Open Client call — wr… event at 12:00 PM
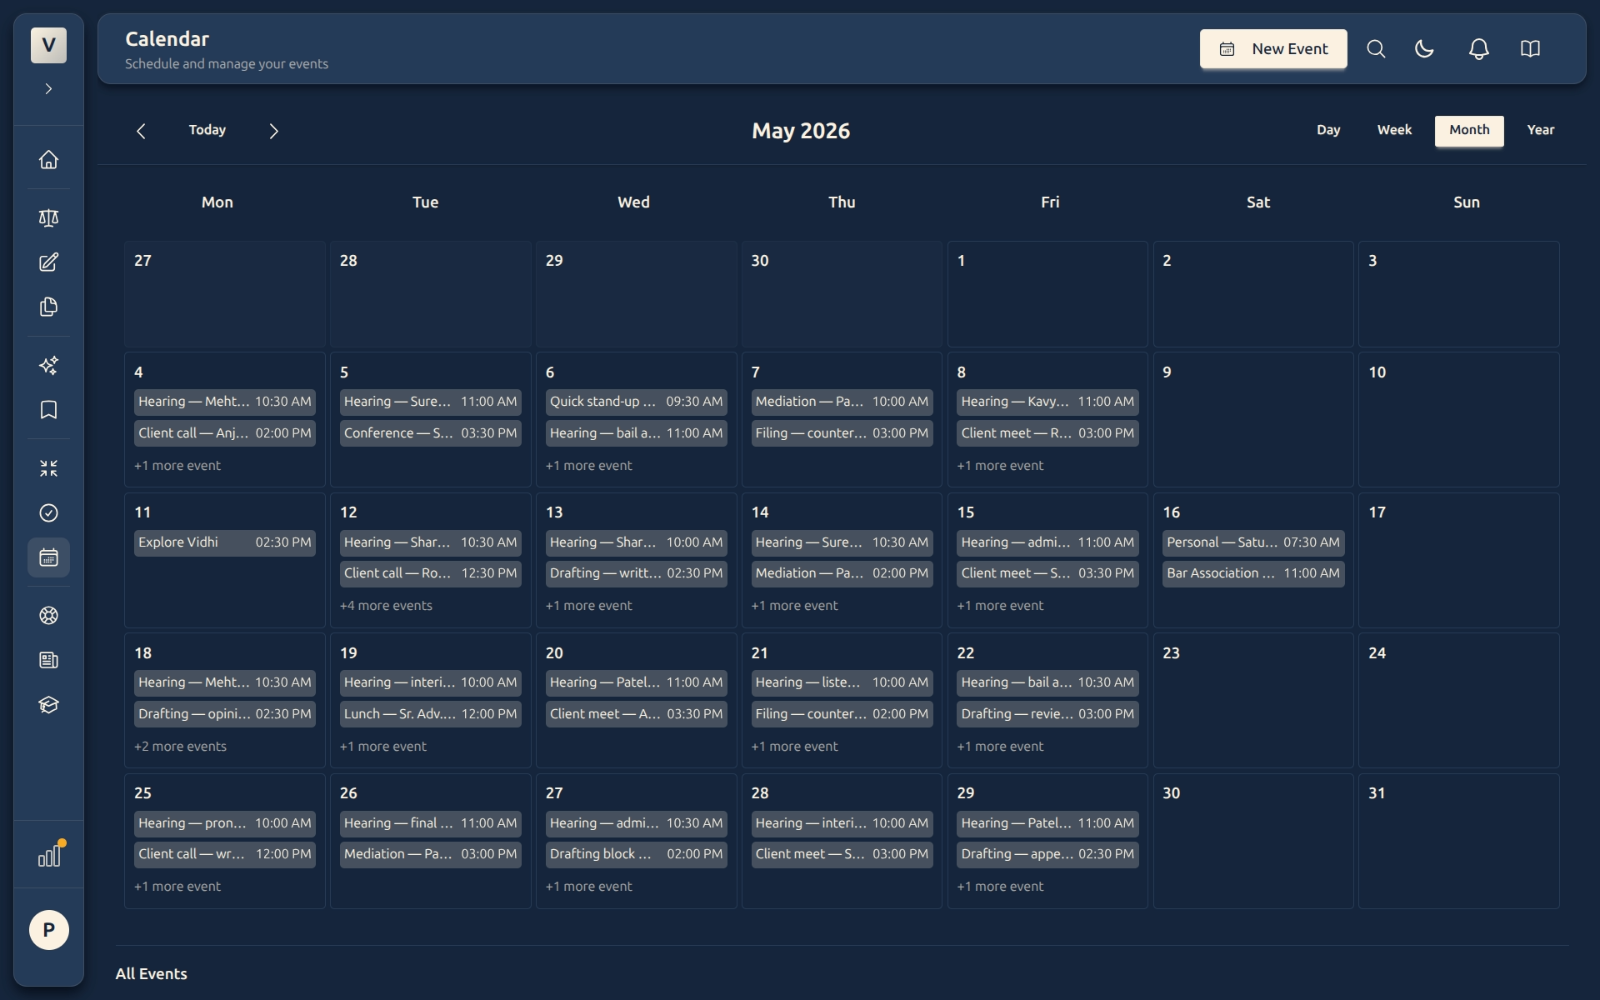1600x1000 pixels. tap(225, 854)
